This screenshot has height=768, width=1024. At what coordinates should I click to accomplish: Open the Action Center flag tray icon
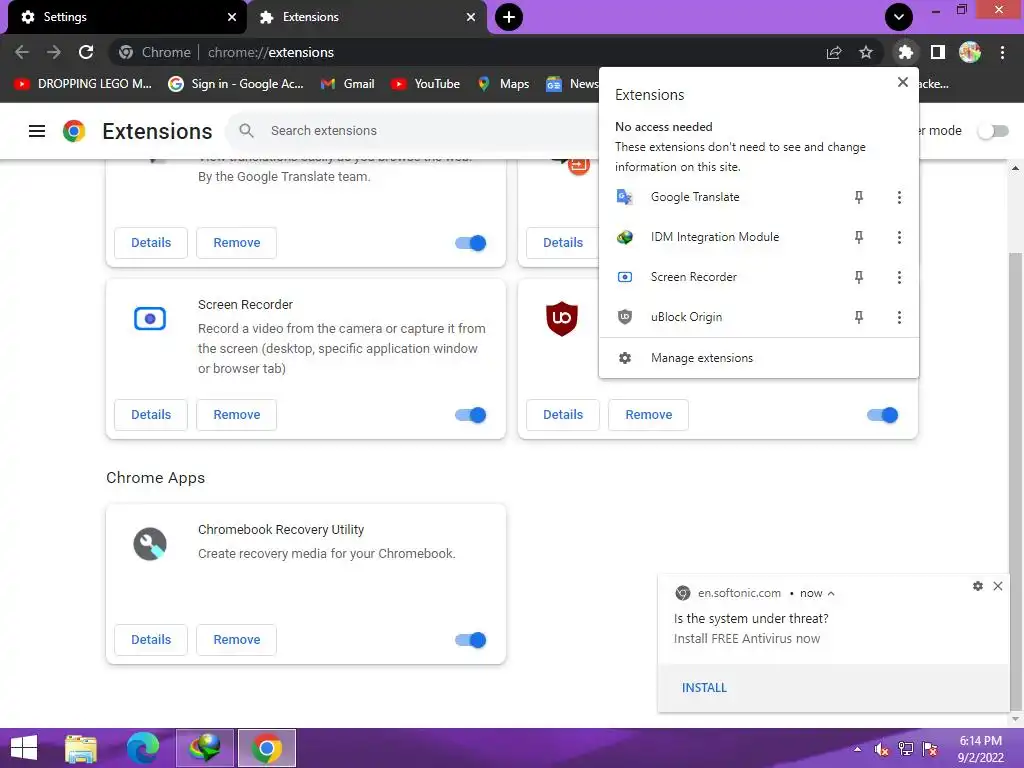[x=930, y=749]
